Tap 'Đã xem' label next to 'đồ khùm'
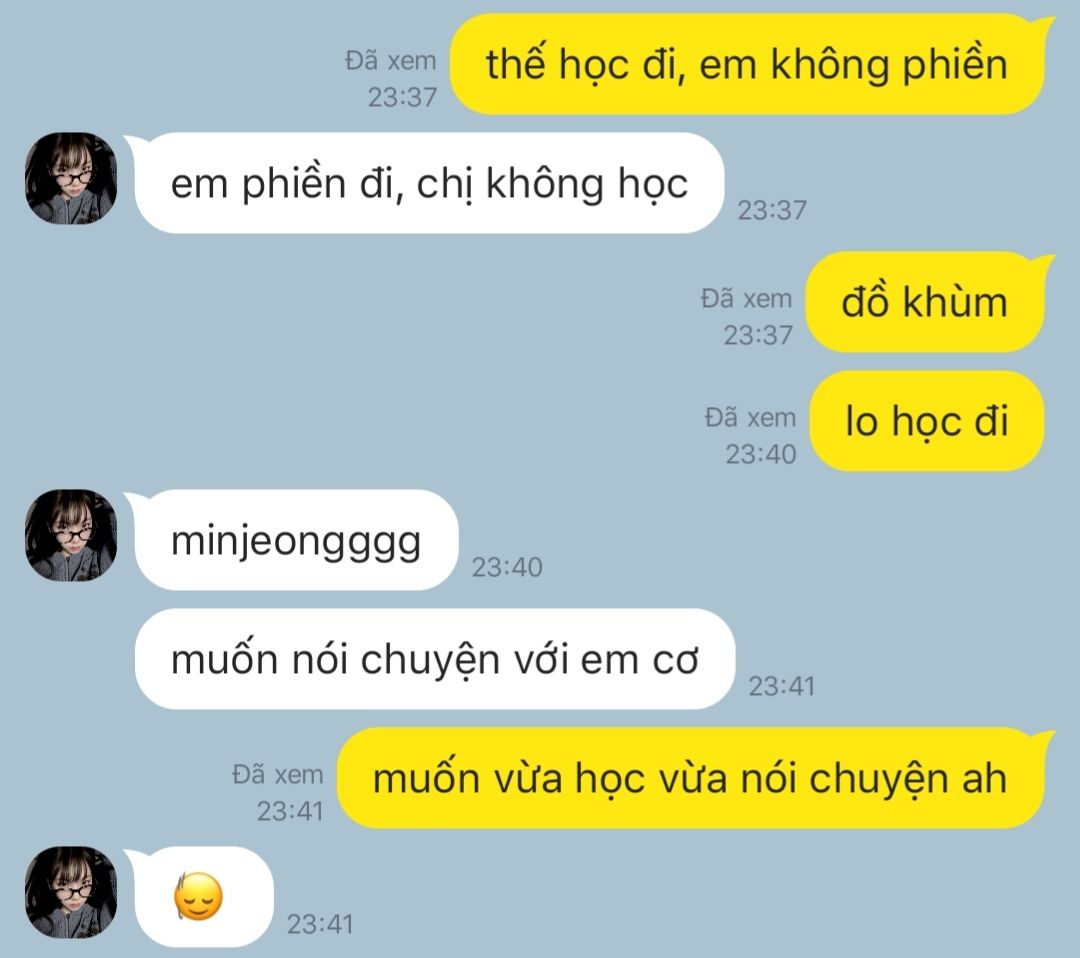Screen dimensions: 1080x958 (x=746, y=299)
